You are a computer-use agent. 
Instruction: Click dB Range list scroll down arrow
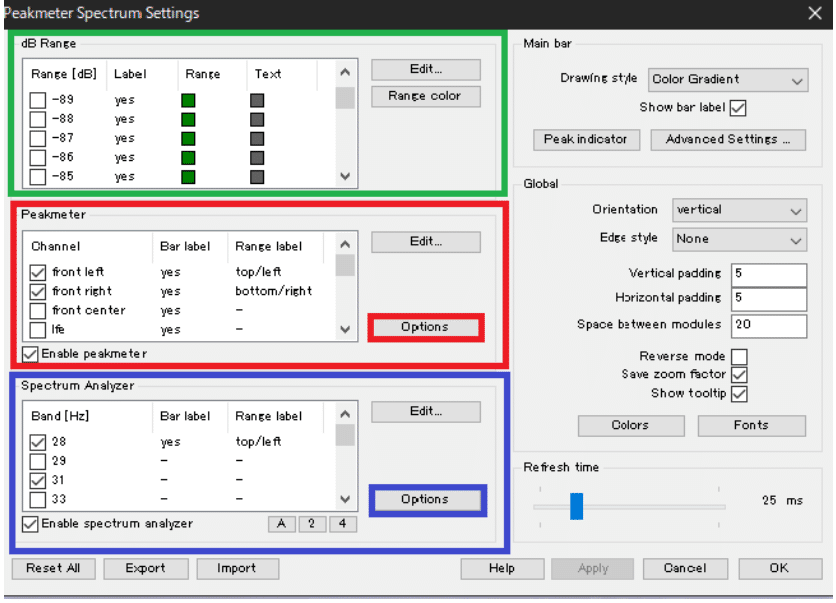click(345, 176)
